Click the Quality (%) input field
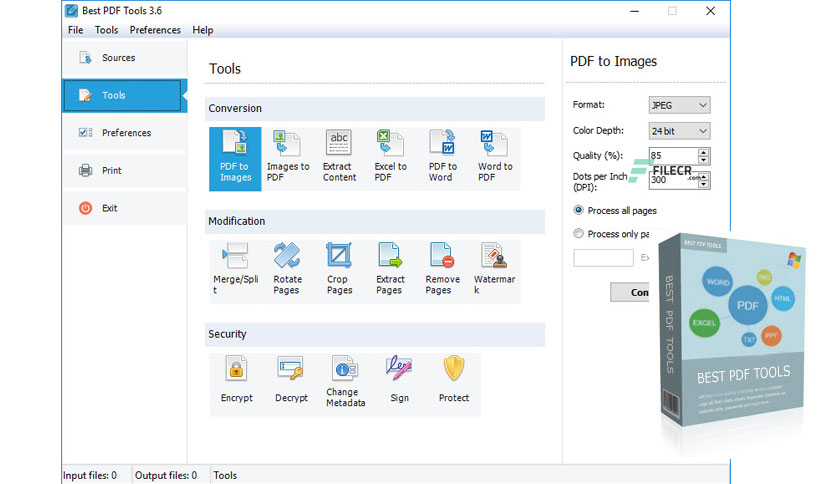Image resolution: width=836 pixels, height=484 pixels. pyautogui.click(x=674, y=156)
